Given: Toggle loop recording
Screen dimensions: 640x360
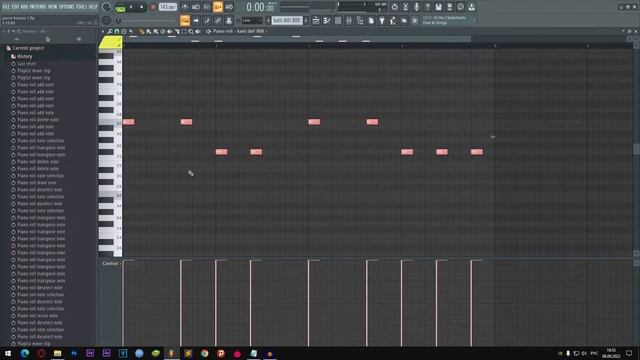Looking at the screenshot, I should click(x=229, y=7).
